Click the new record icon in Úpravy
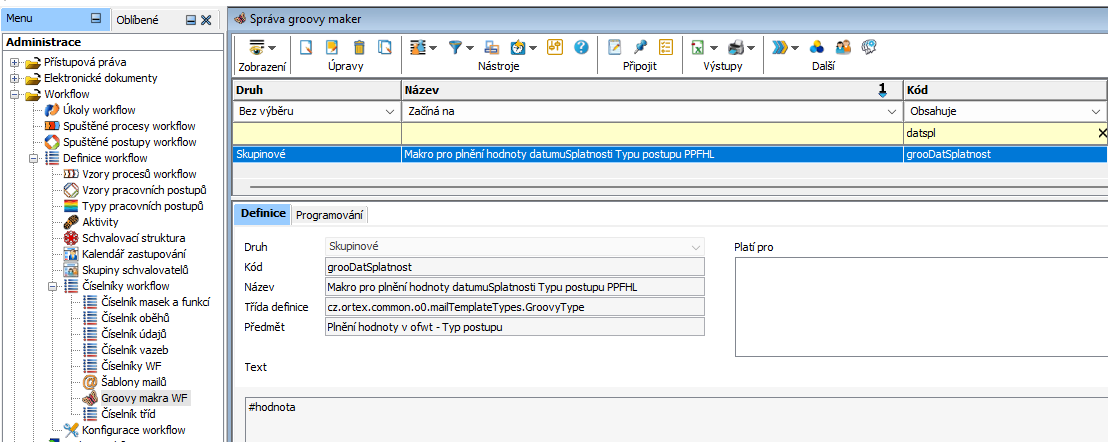1108x442 pixels. [x=307, y=47]
